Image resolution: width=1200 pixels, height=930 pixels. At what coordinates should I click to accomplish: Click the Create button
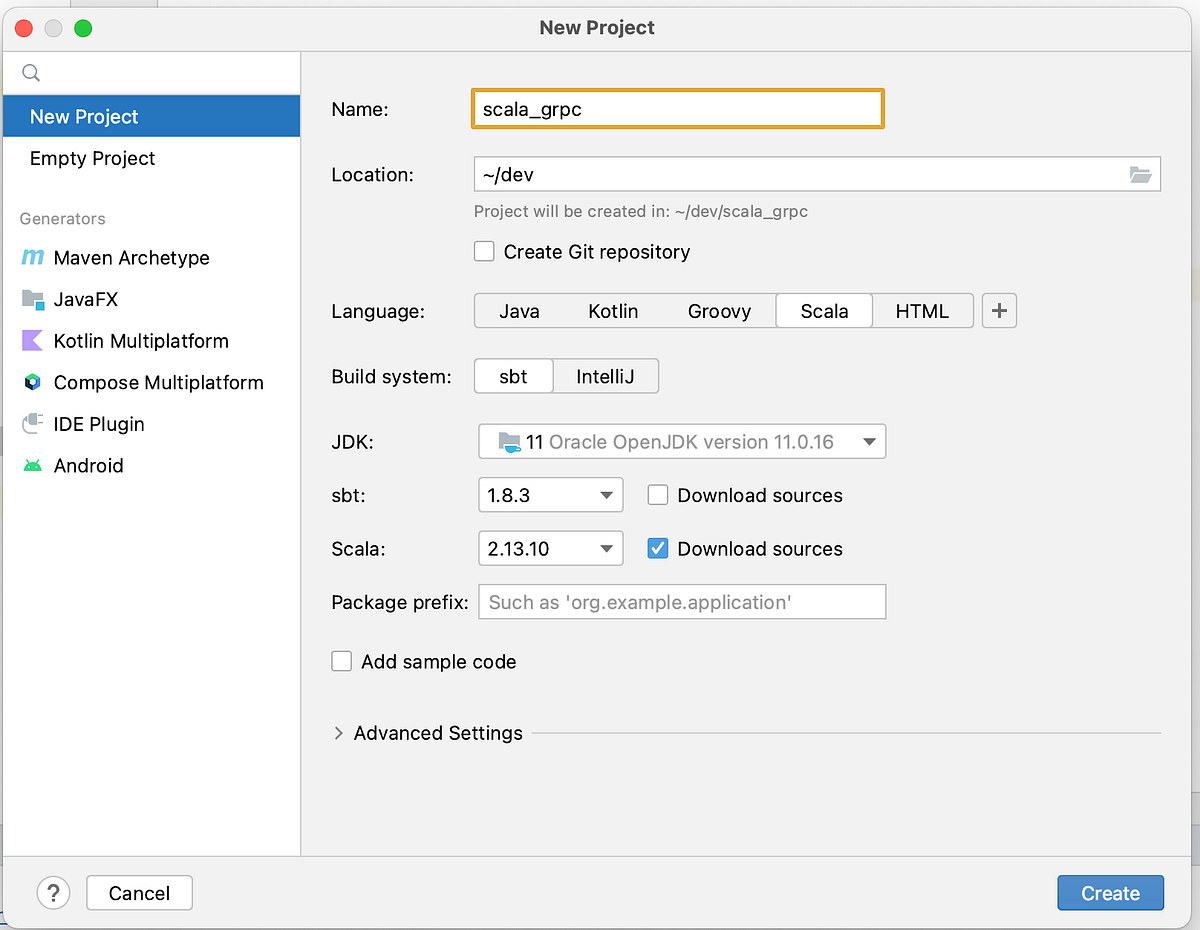pyautogui.click(x=1110, y=892)
